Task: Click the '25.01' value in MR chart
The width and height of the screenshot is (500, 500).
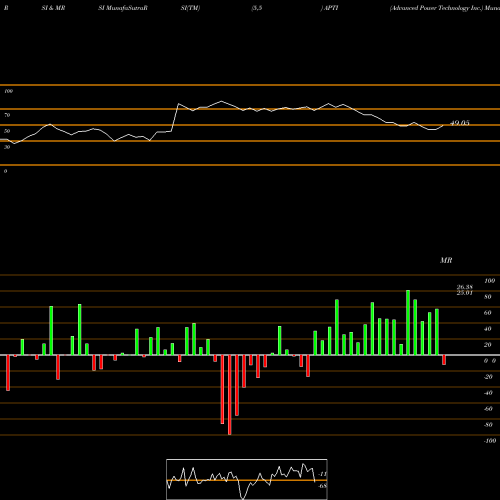Action: click(465, 293)
